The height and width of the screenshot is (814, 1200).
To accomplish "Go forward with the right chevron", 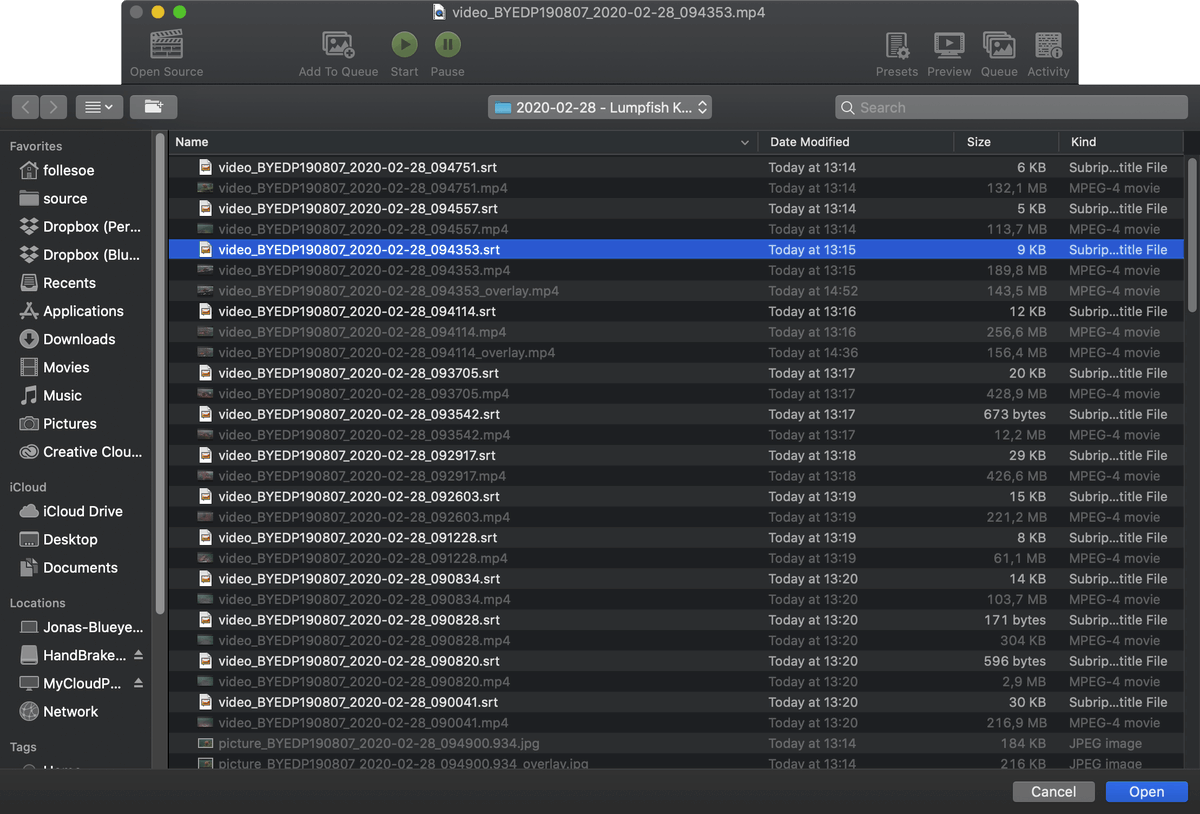I will (54, 107).
